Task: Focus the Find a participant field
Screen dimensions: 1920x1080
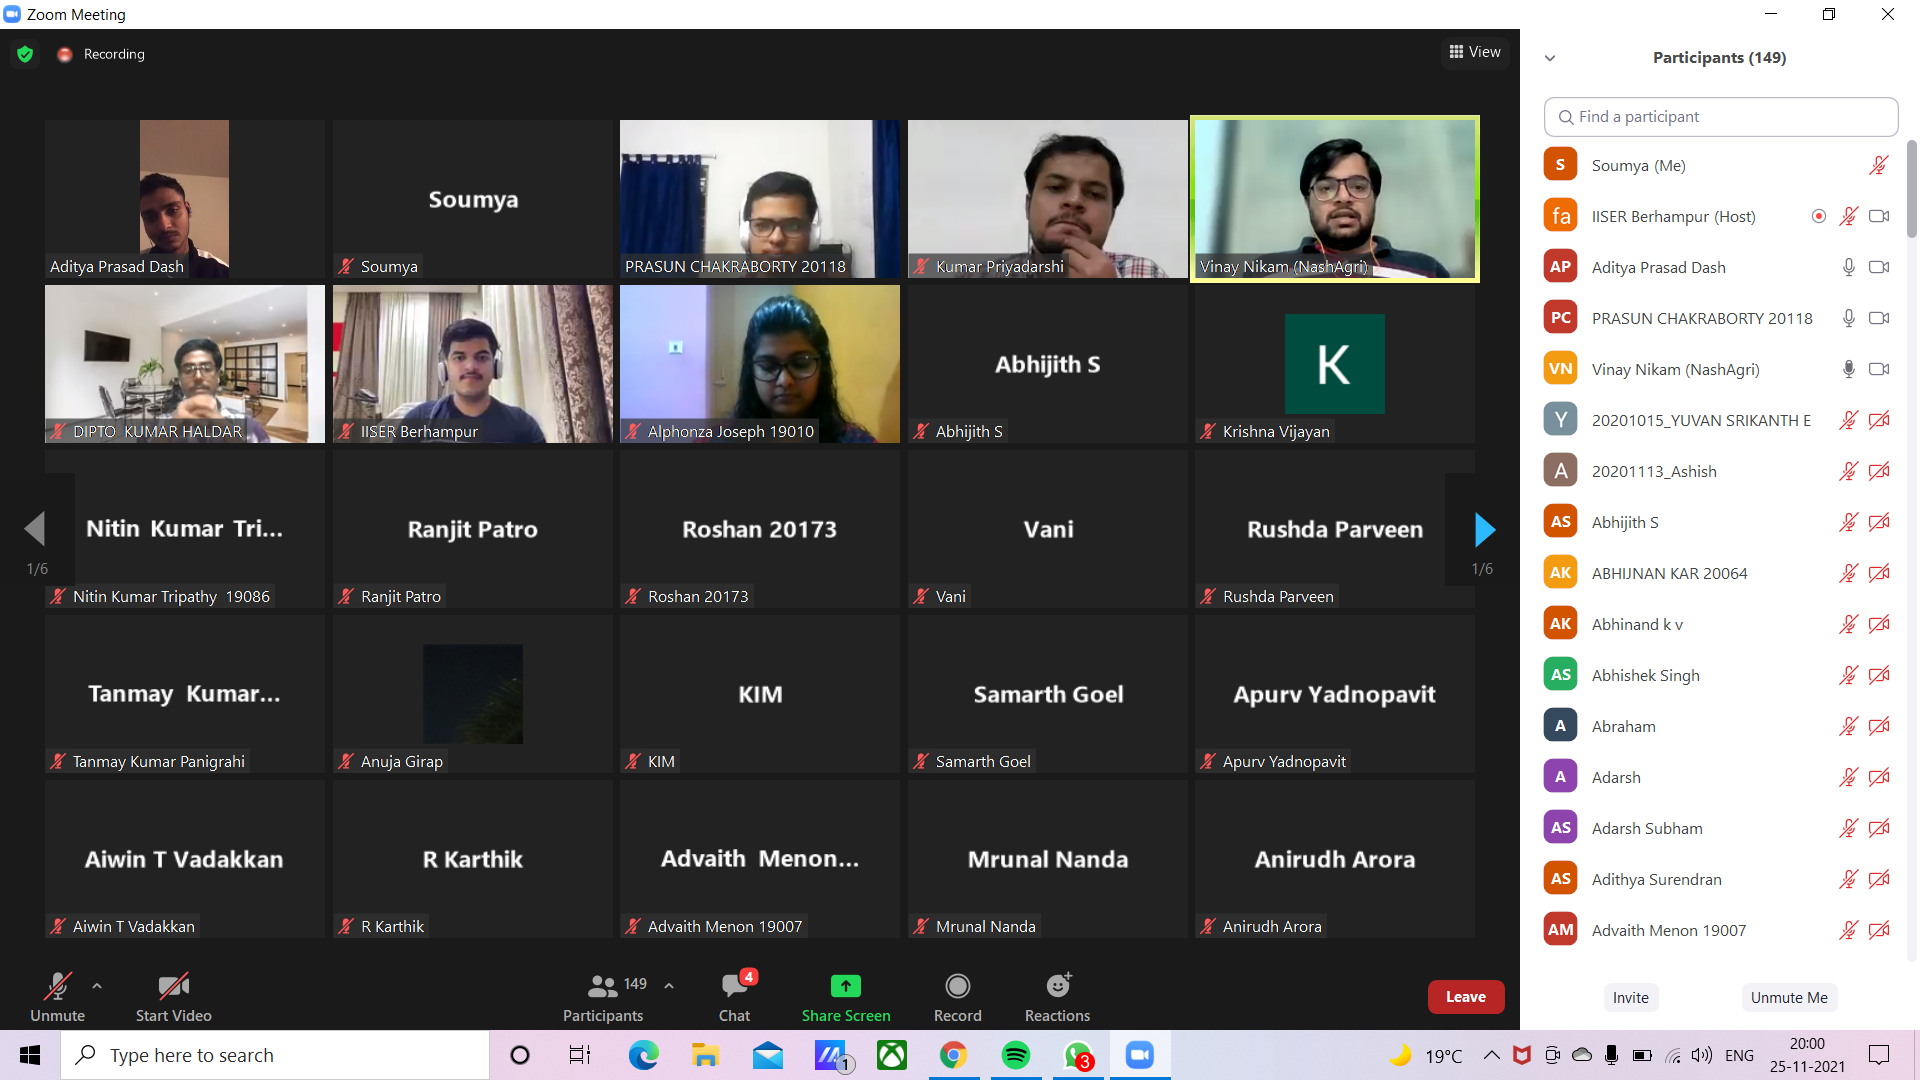Action: [x=1721, y=117]
